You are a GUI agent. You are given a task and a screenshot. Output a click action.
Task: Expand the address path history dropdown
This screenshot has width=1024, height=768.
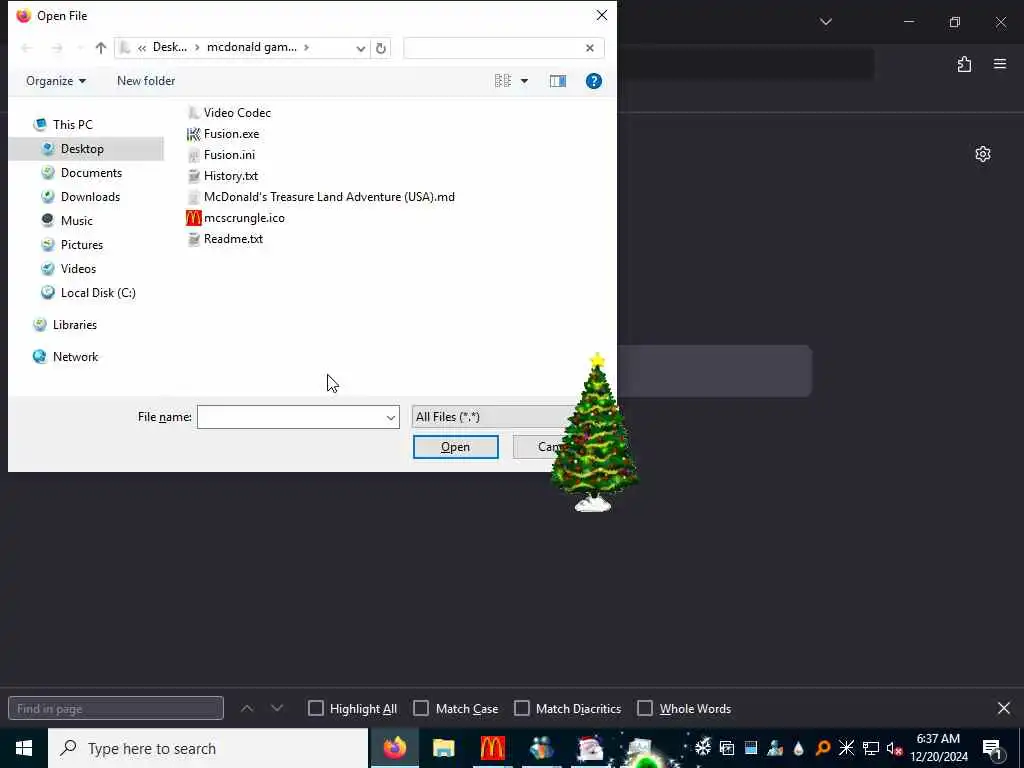click(x=360, y=48)
